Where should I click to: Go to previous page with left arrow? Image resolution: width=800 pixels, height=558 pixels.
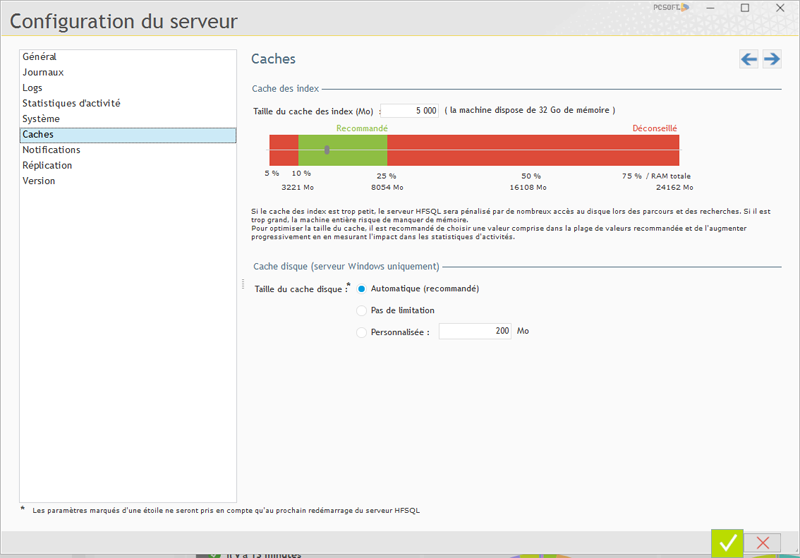(x=749, y=60)
